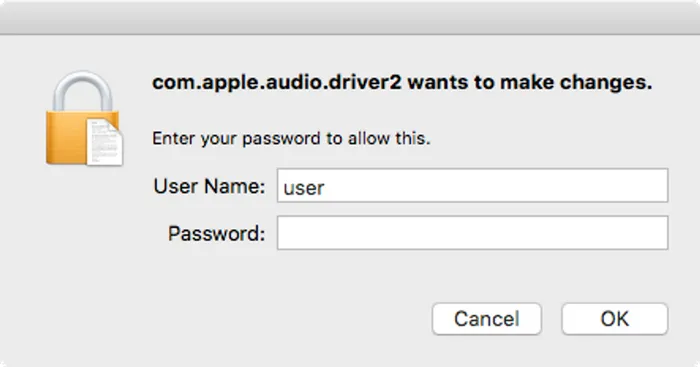
Task: Confirm the dialog with OK
Action: tap(615, 319)
